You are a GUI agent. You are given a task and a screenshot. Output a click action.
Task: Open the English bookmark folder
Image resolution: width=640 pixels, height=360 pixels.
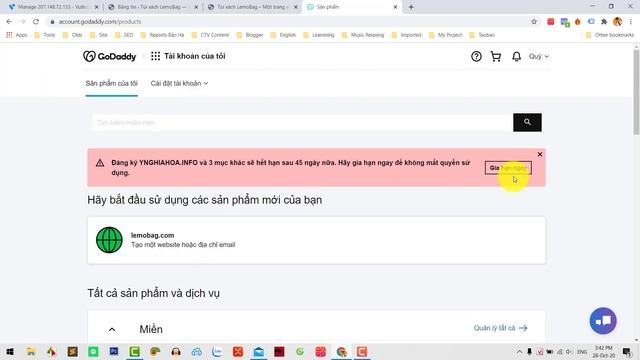click(x=283, y=35)
